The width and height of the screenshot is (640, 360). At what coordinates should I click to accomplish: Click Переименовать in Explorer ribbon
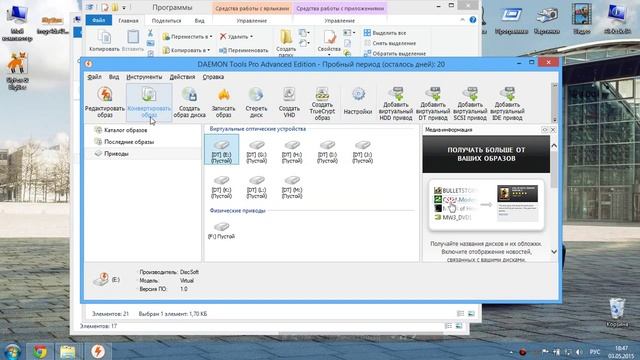pyautogui.click(x=244, y=50)
